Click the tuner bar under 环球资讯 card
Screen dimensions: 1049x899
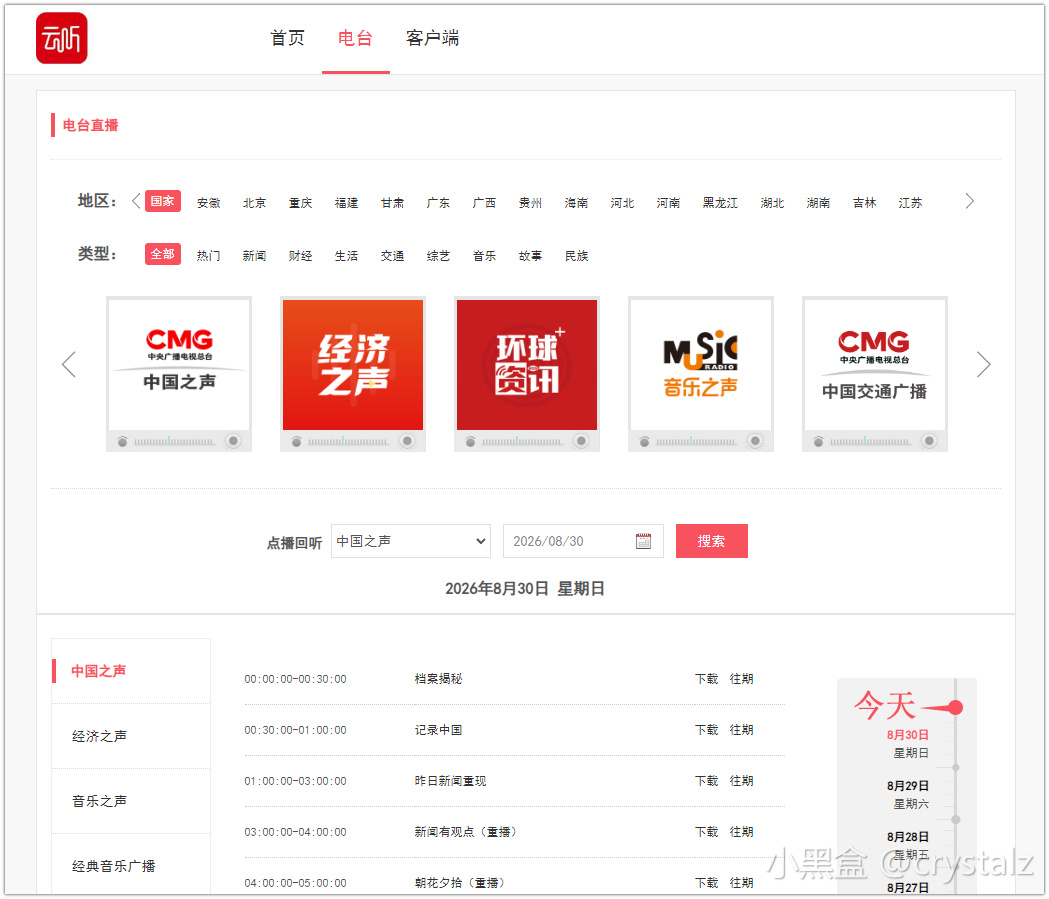click(x=522, y=441)
